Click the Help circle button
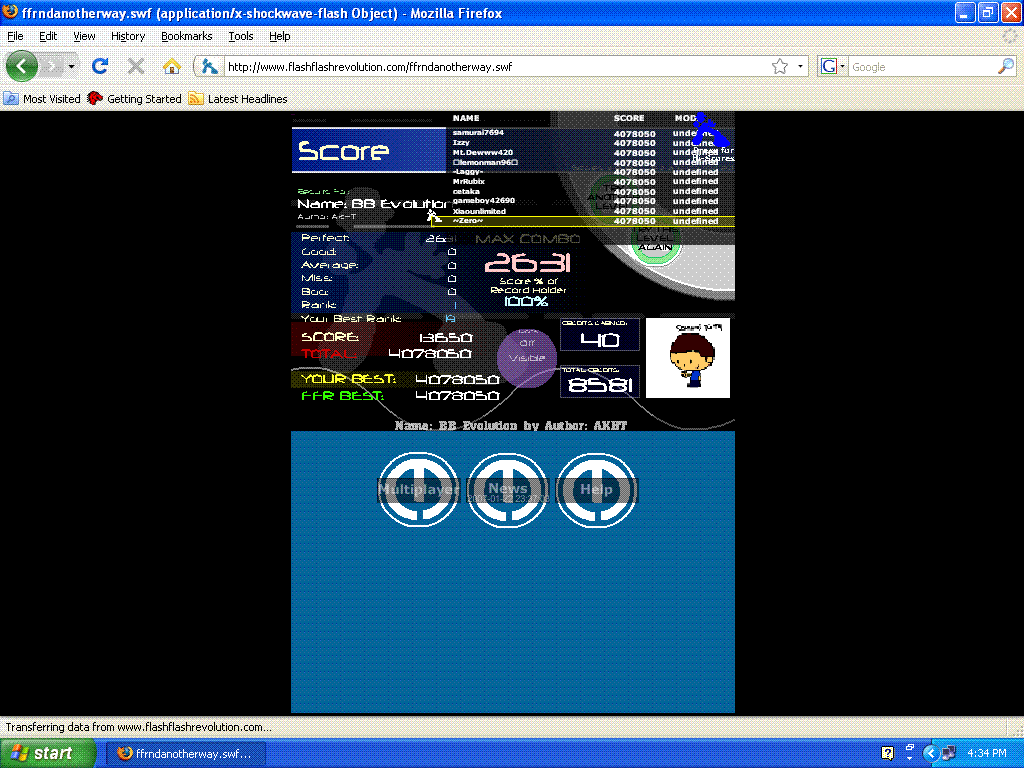 tap(596, 489)
